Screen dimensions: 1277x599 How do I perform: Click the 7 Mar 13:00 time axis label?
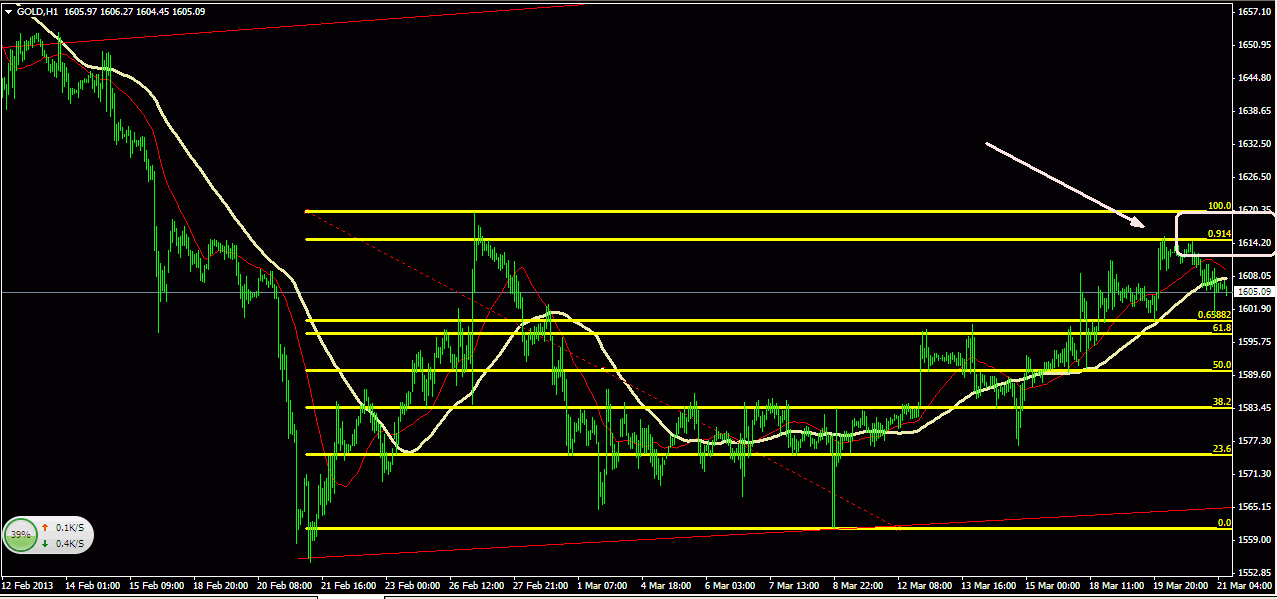[x=796, y=585]
